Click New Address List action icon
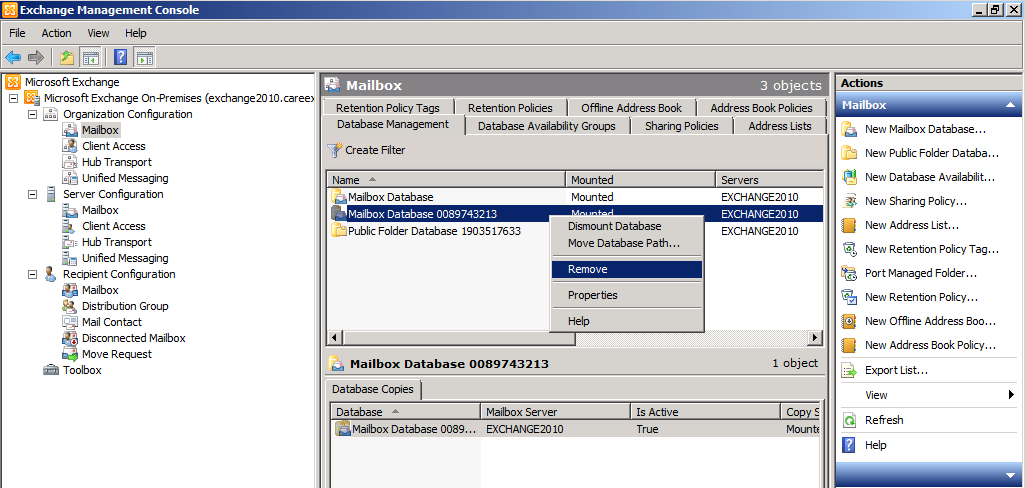 click(x=849, y=225)
